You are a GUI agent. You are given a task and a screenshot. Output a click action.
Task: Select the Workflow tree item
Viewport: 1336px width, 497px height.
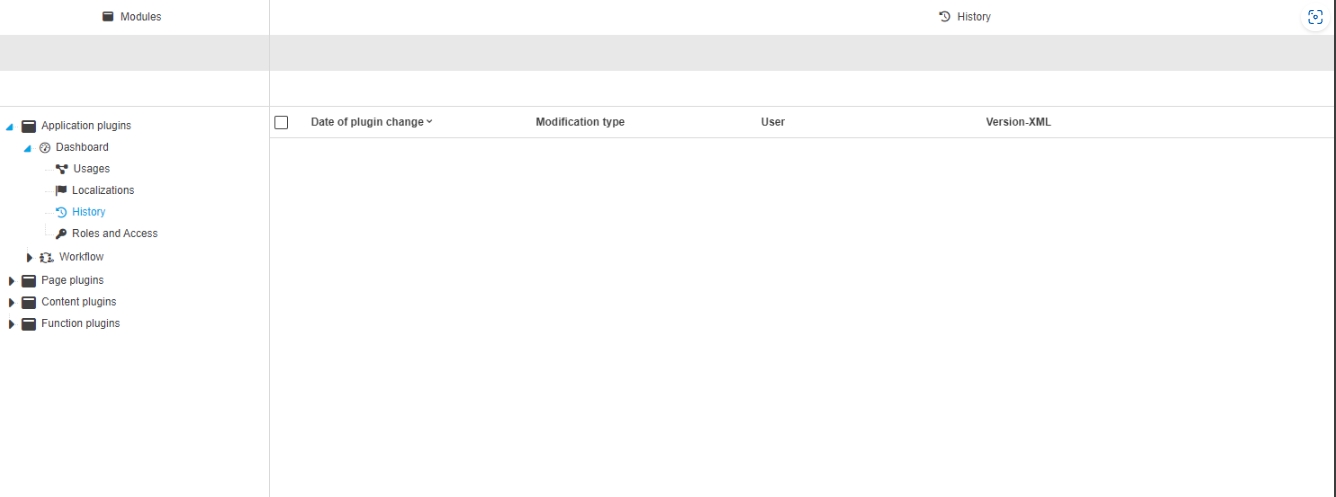[x=81, y=257]
